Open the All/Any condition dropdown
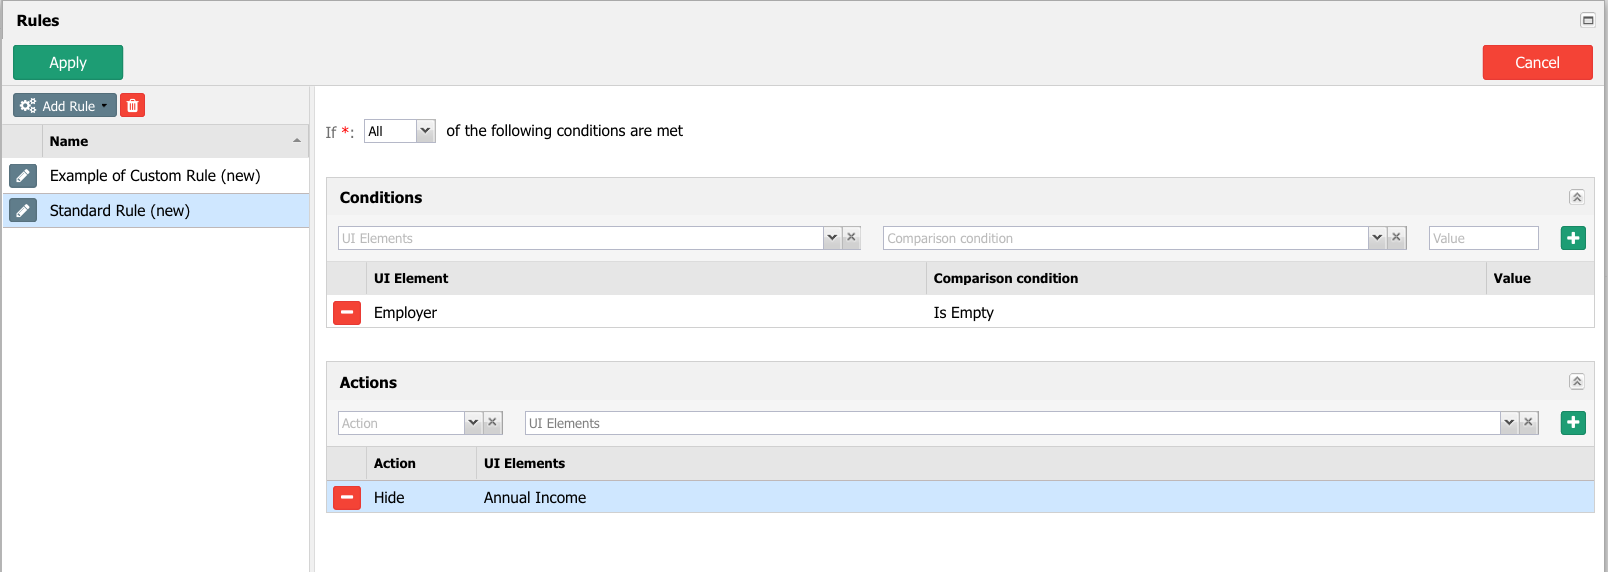This screenshot has height=572, width=1608. 425,131
